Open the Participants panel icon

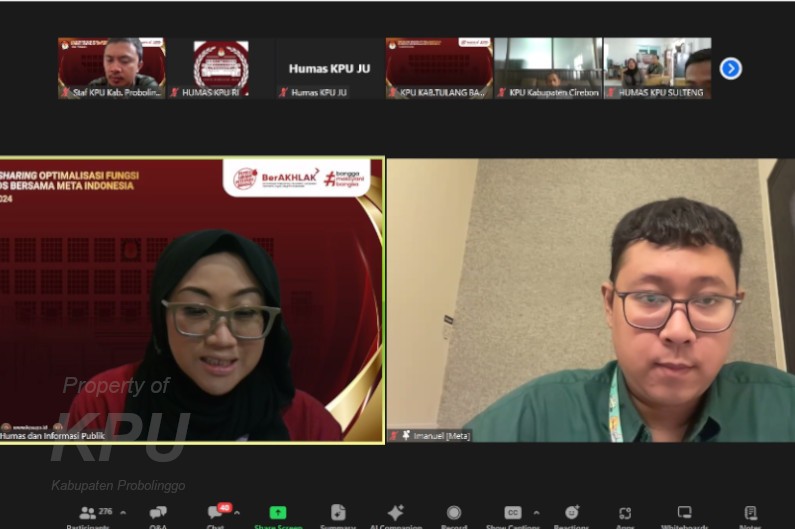(87, 513)
